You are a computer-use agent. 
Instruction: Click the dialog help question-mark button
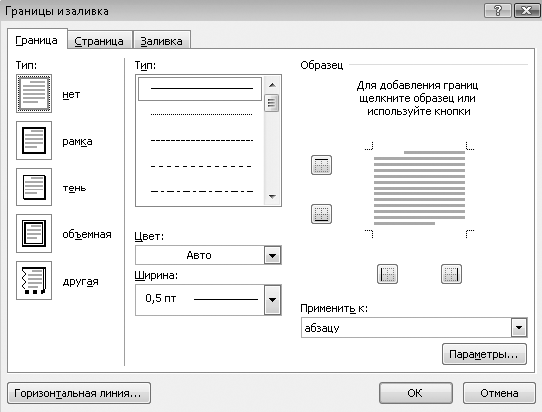tap(498, 11)
